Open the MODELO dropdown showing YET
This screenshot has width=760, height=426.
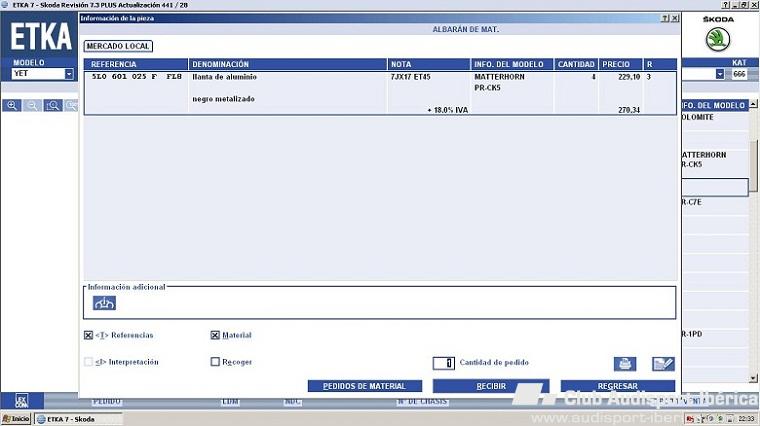(x=69, y=74)
